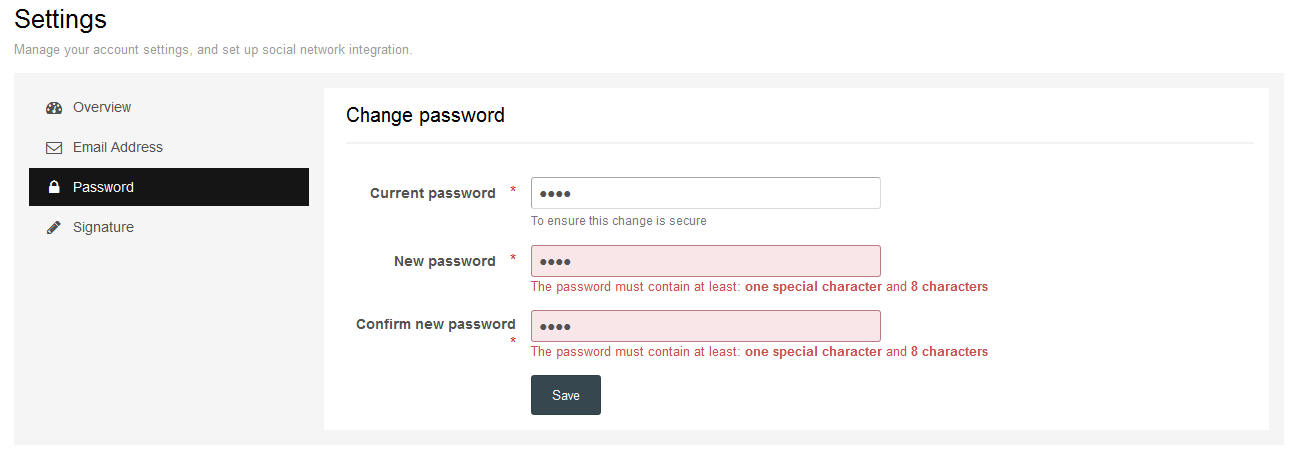Click the Settings page title

[x=60, y=18]
